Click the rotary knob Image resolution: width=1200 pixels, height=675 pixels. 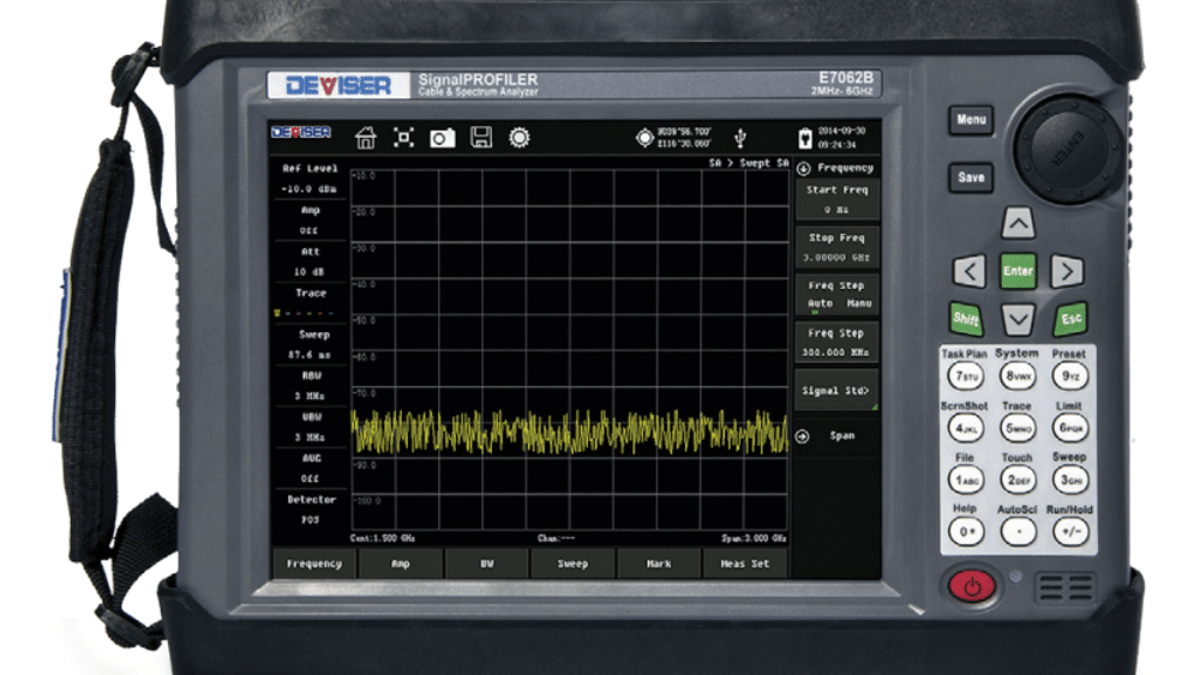pyautogui.click(x=1069, y=150)
